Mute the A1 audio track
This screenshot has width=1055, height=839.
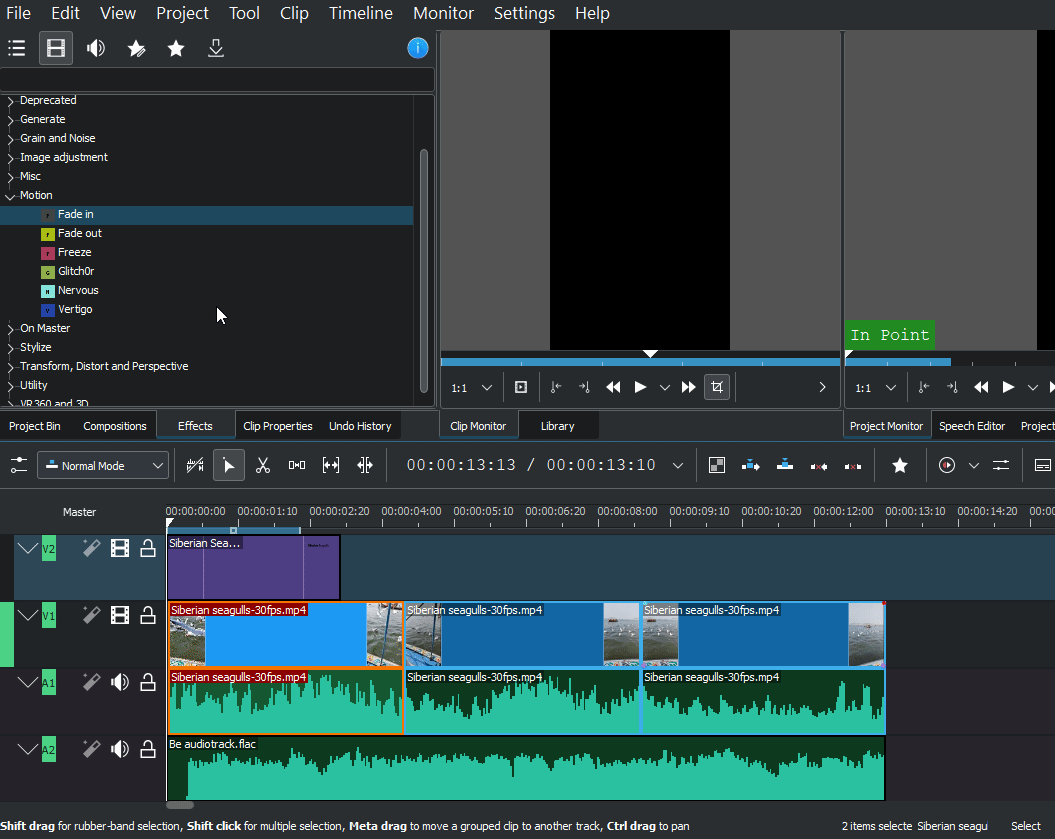(x=120, y=682)
